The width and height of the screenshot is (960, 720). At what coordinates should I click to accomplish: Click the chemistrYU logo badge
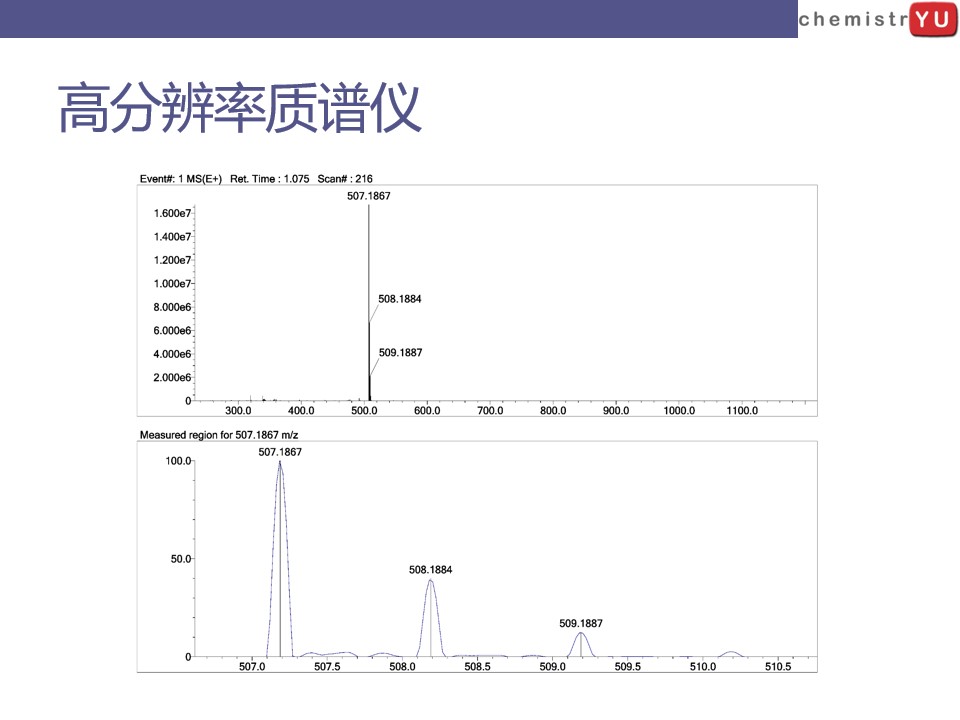(878, 20)
